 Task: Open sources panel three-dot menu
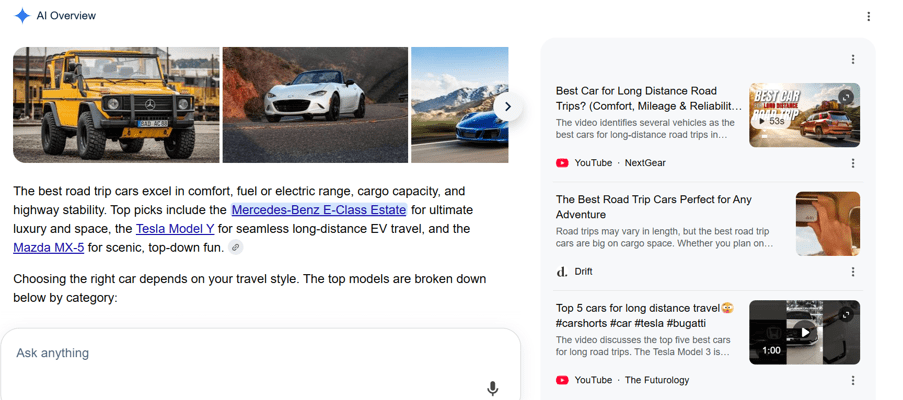tap(853, 59)
